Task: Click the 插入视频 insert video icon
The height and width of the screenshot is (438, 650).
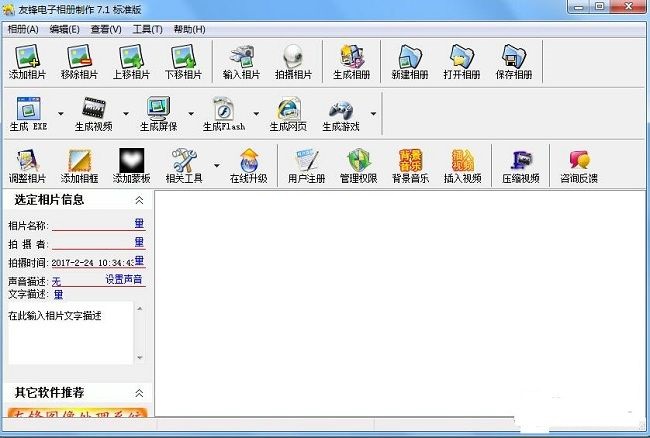Action: coord(463,166)
